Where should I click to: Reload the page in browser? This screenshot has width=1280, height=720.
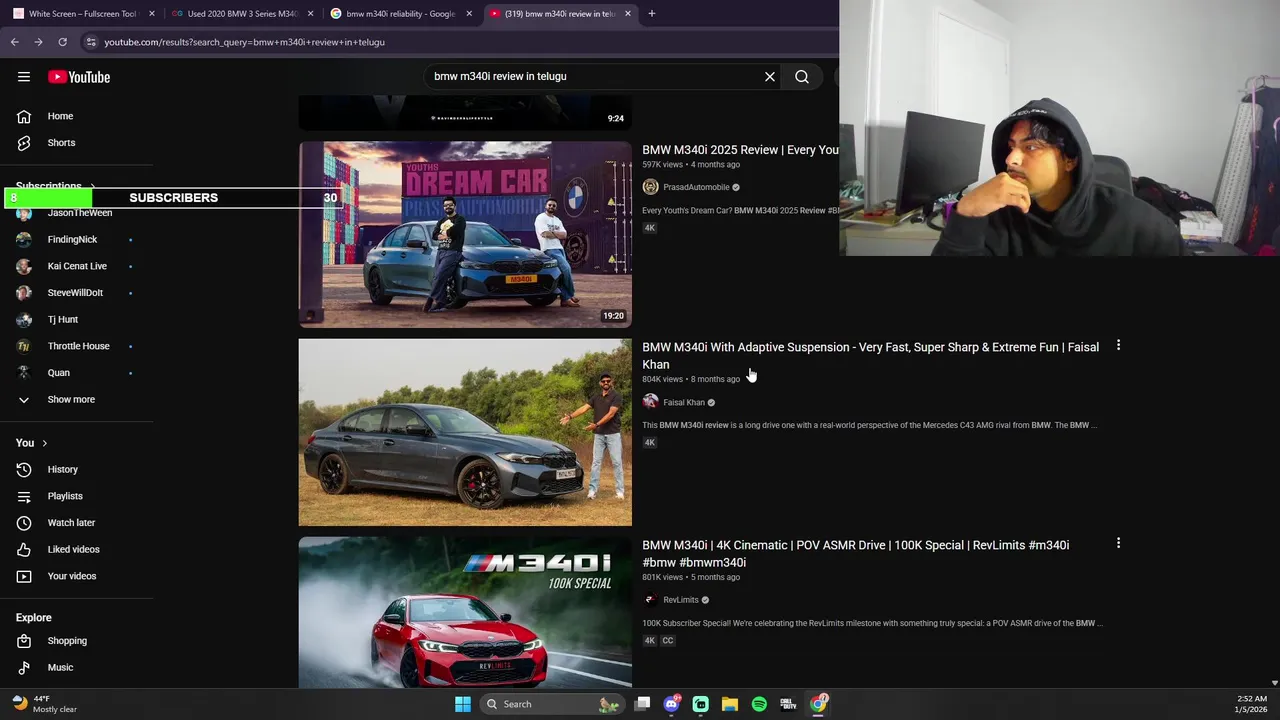pos(62,42)
